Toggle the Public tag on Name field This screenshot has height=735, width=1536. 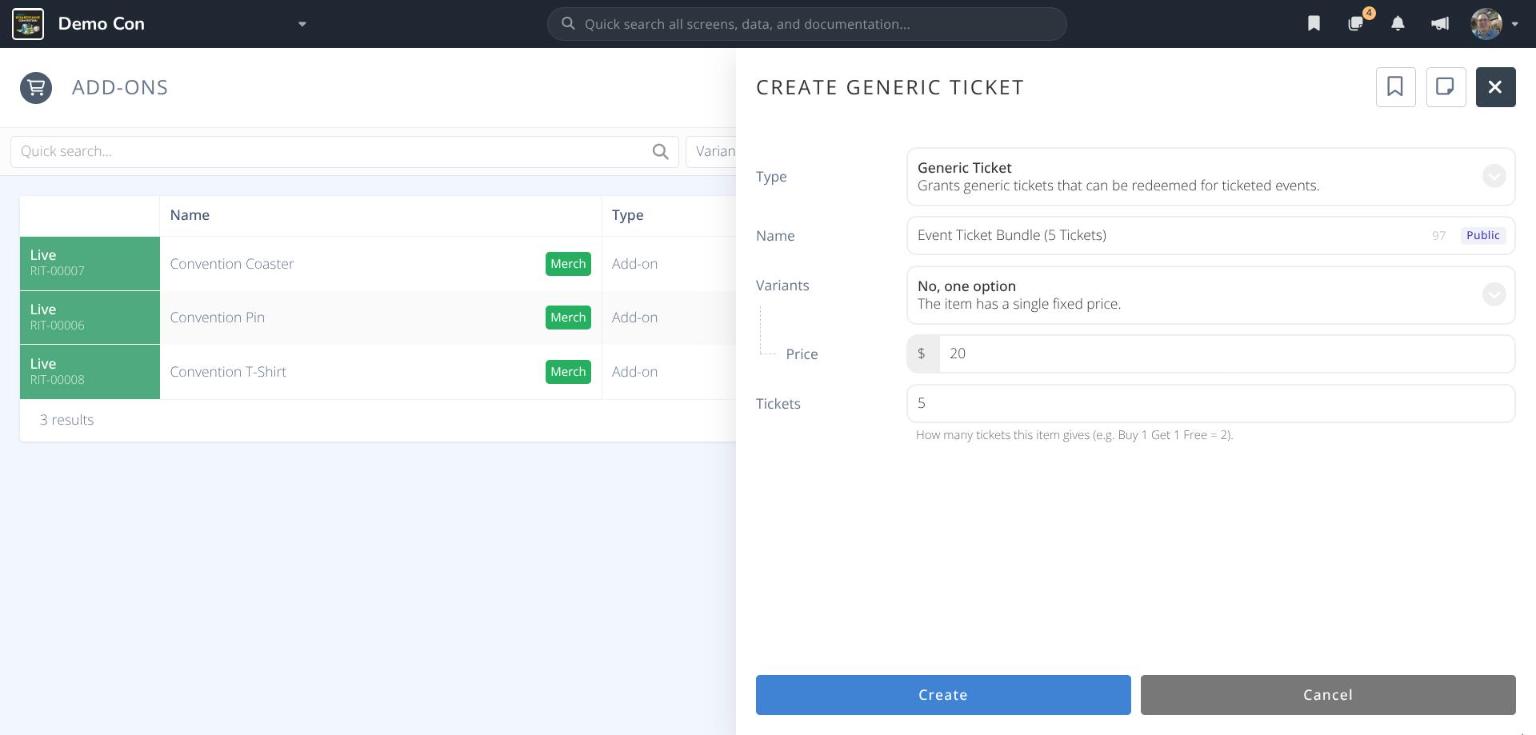(1482, 235)
